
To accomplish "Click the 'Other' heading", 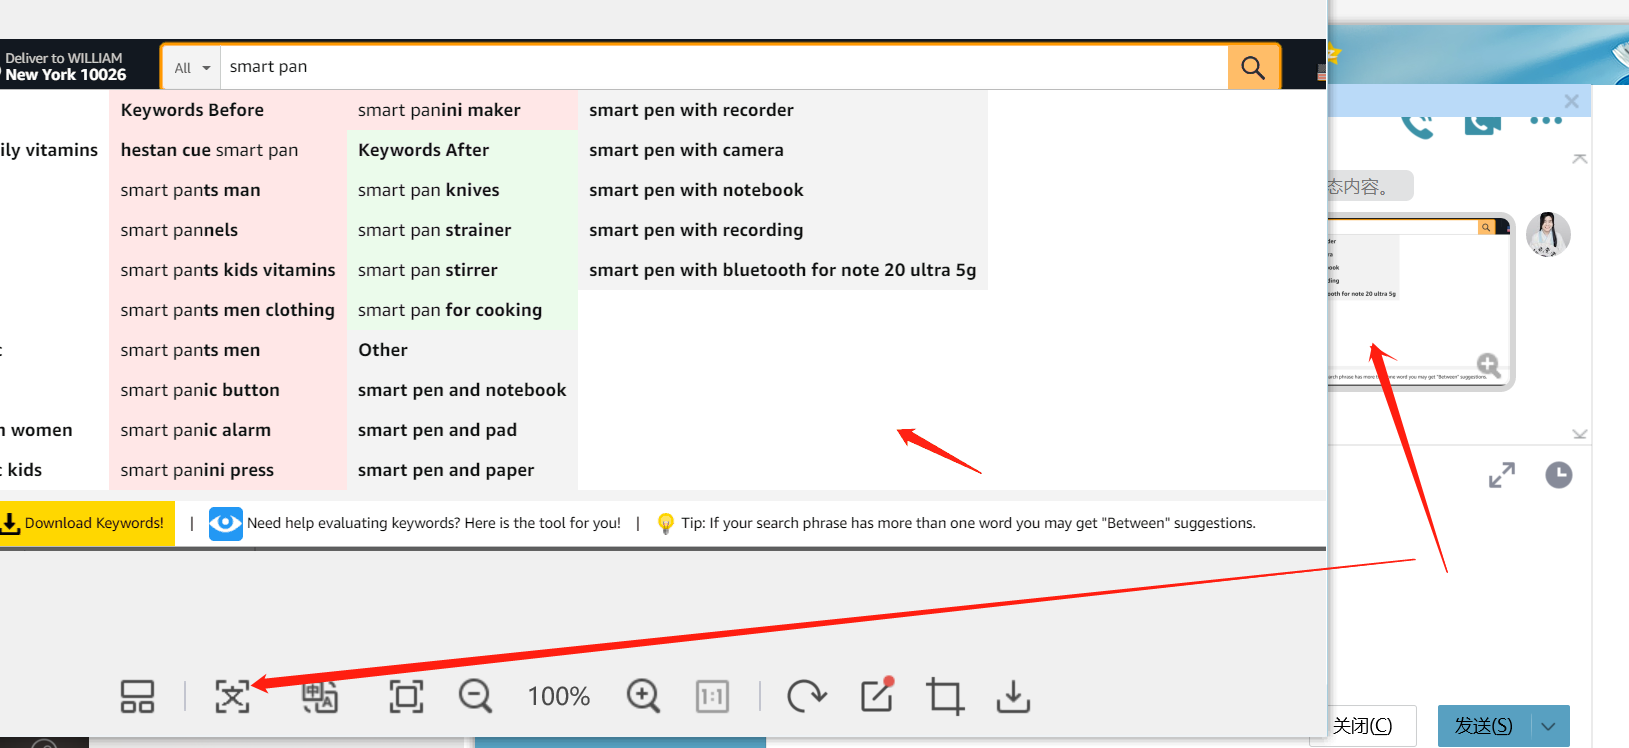I will pos(383,350).
